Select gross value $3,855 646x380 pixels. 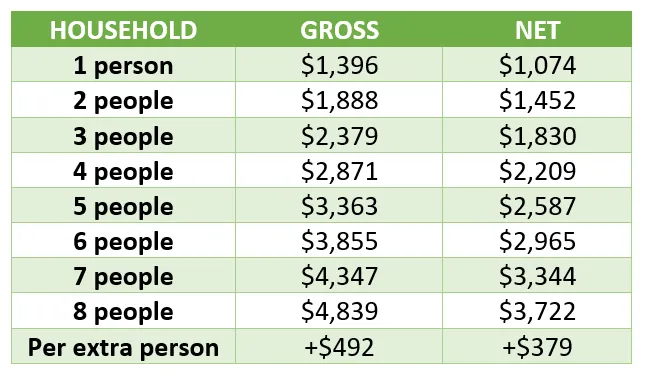coord(339,241)
